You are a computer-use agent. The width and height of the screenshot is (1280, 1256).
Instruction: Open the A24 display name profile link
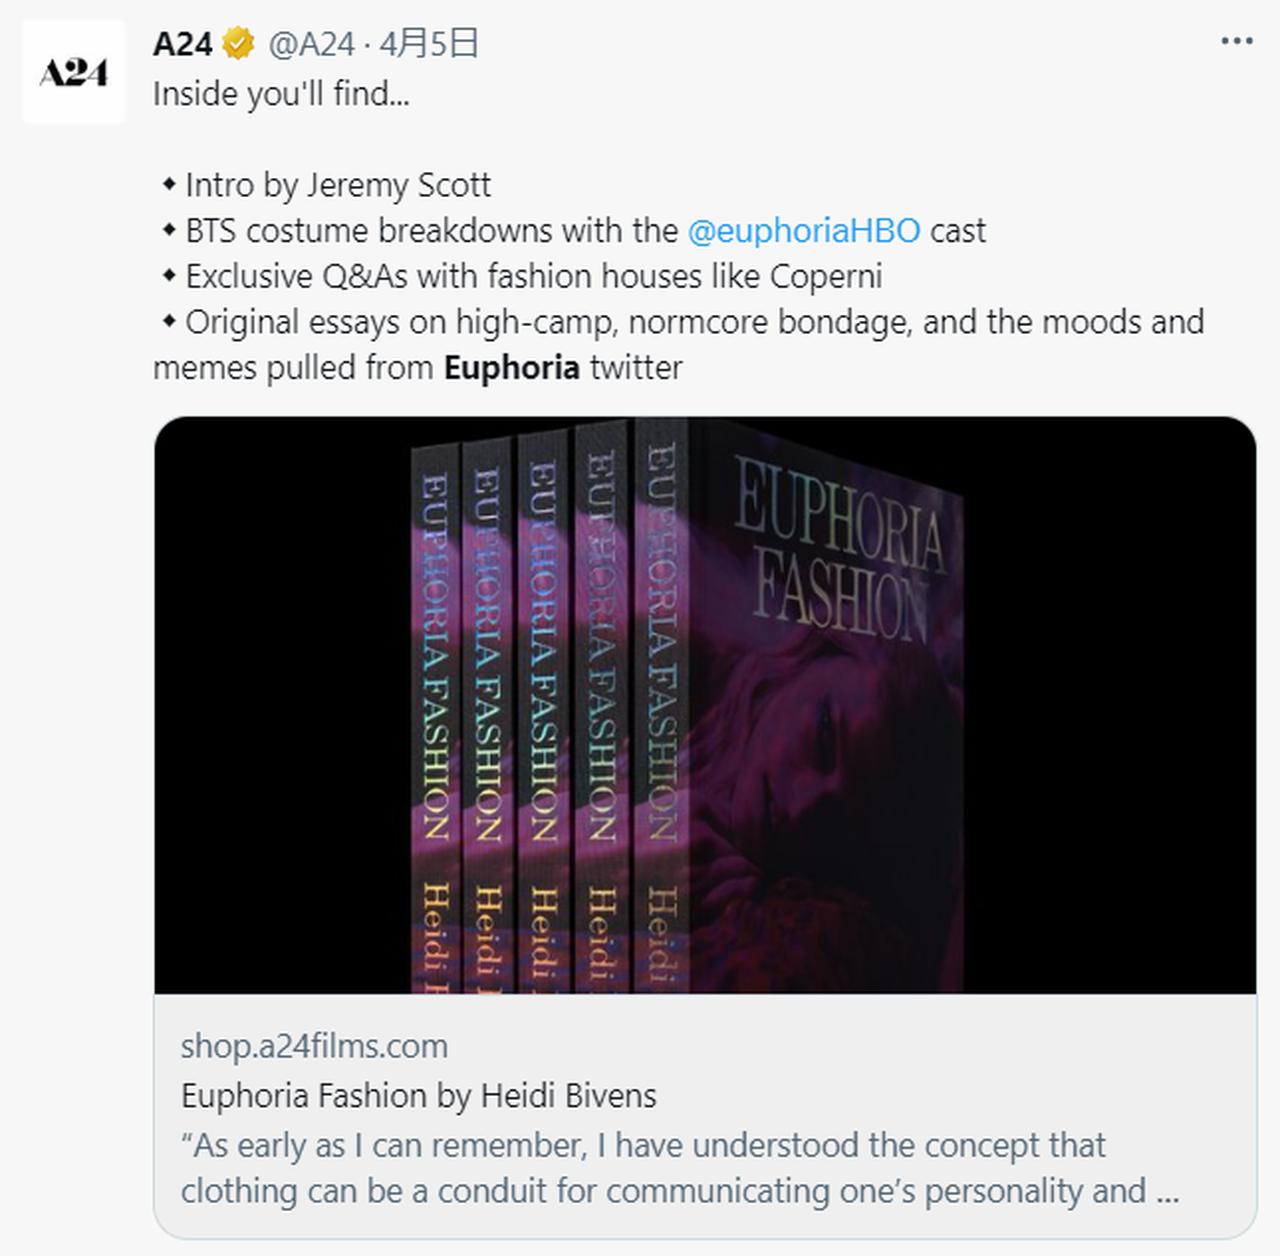coord(183,44)
